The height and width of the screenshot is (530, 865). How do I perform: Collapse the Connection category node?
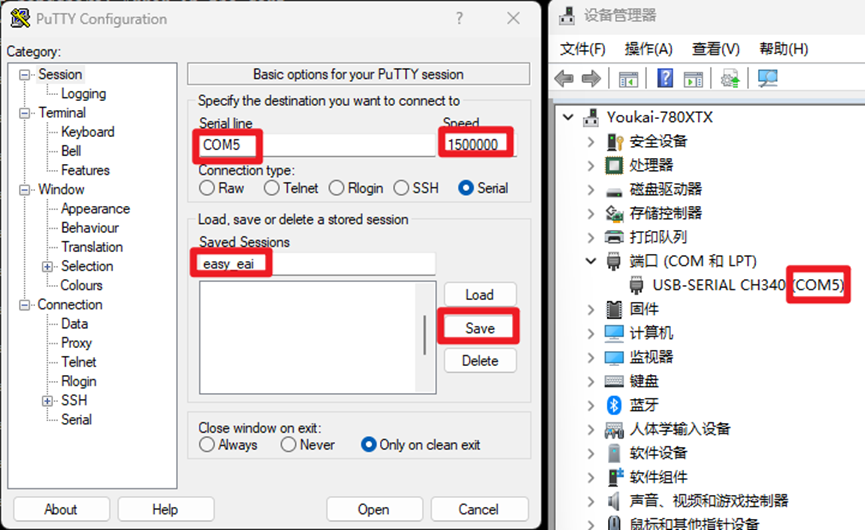pyautogui.click(x=24, y=305)
